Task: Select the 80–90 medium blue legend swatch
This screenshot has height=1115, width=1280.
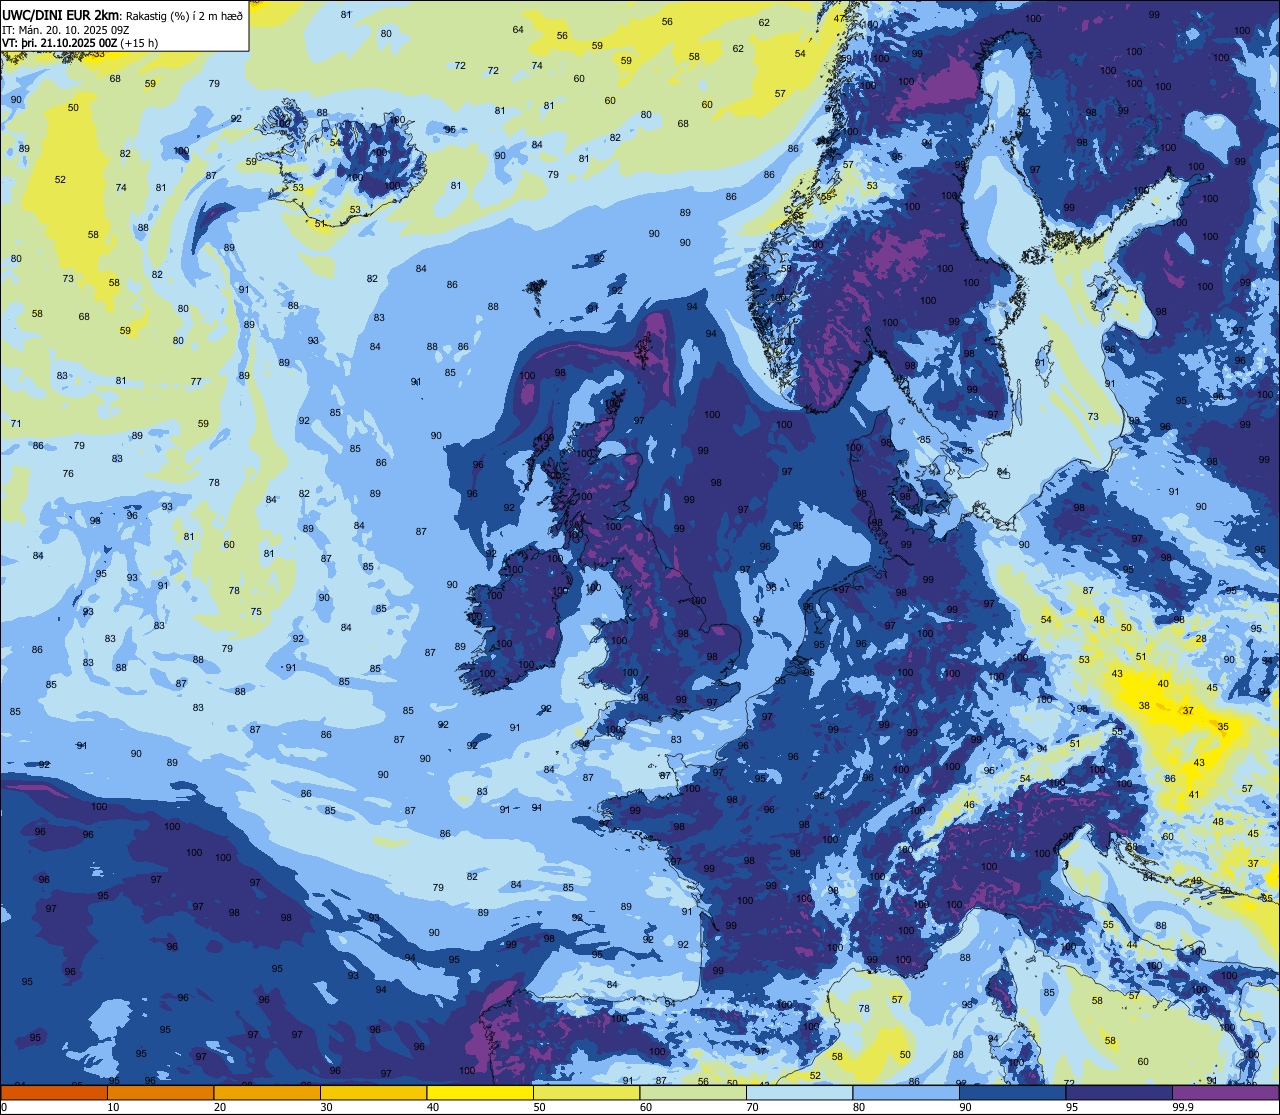Action: coord(906,1092)
